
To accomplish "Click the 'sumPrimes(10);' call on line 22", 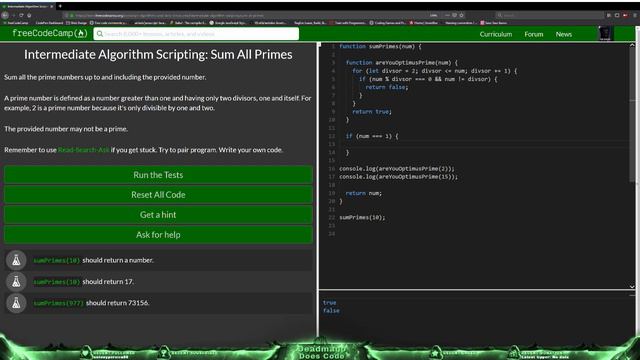I will tap(362, 218).
